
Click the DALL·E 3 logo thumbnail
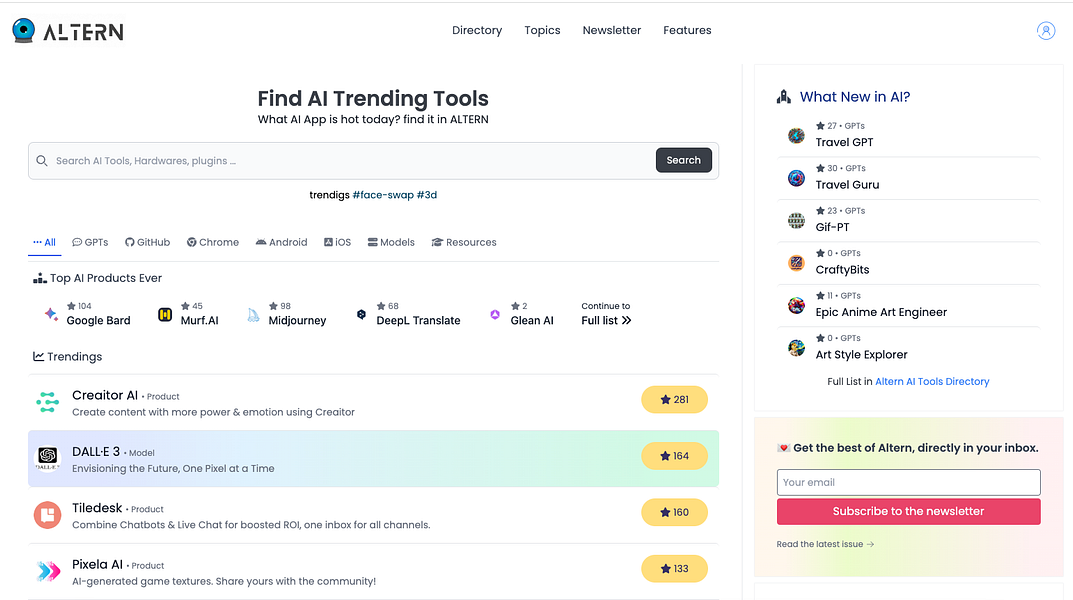click(x=48, y=458)
